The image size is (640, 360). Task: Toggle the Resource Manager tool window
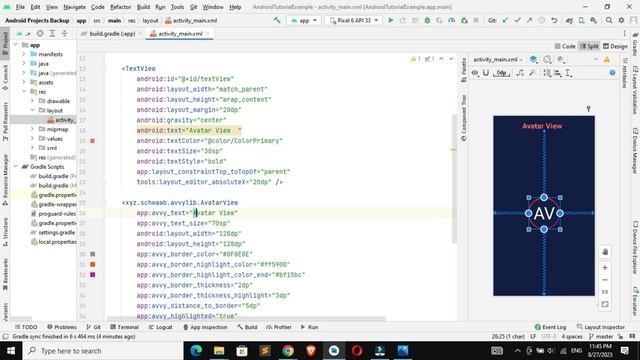[x=5, y=179]
